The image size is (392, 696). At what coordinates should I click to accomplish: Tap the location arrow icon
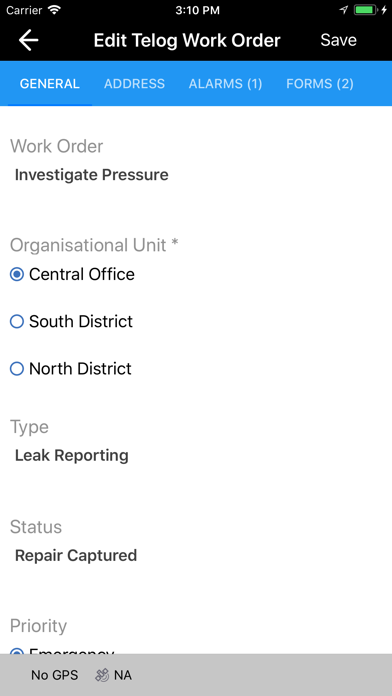click(x=344, y=10)
